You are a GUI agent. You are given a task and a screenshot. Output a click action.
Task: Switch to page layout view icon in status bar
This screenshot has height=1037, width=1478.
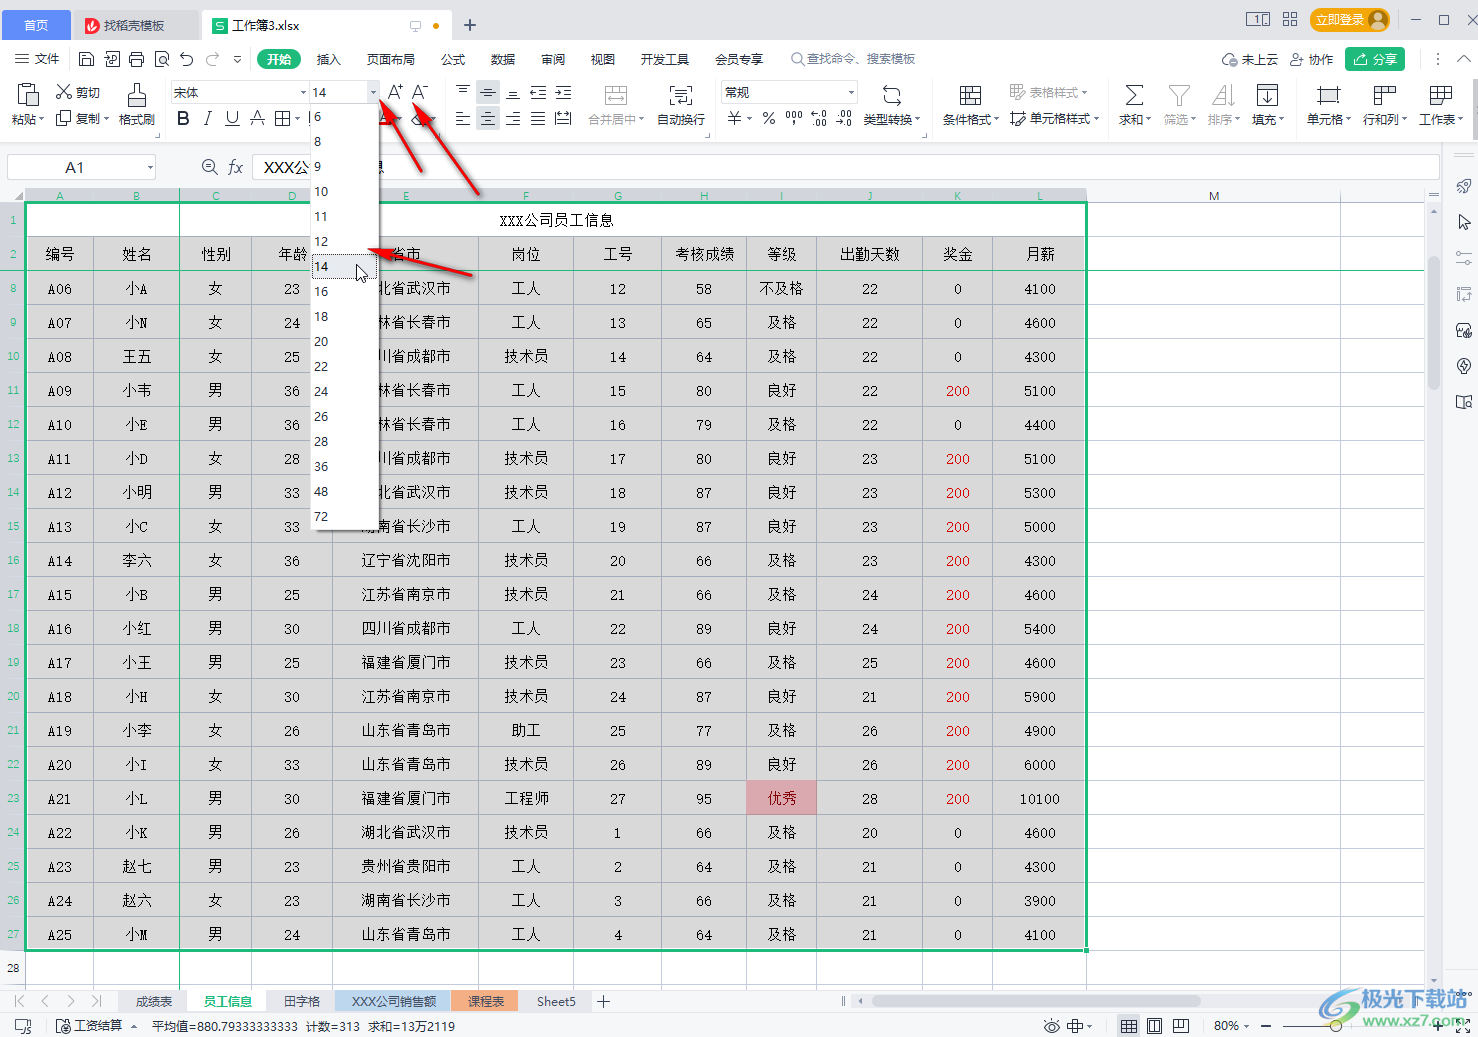(x=1155, y=1026)
